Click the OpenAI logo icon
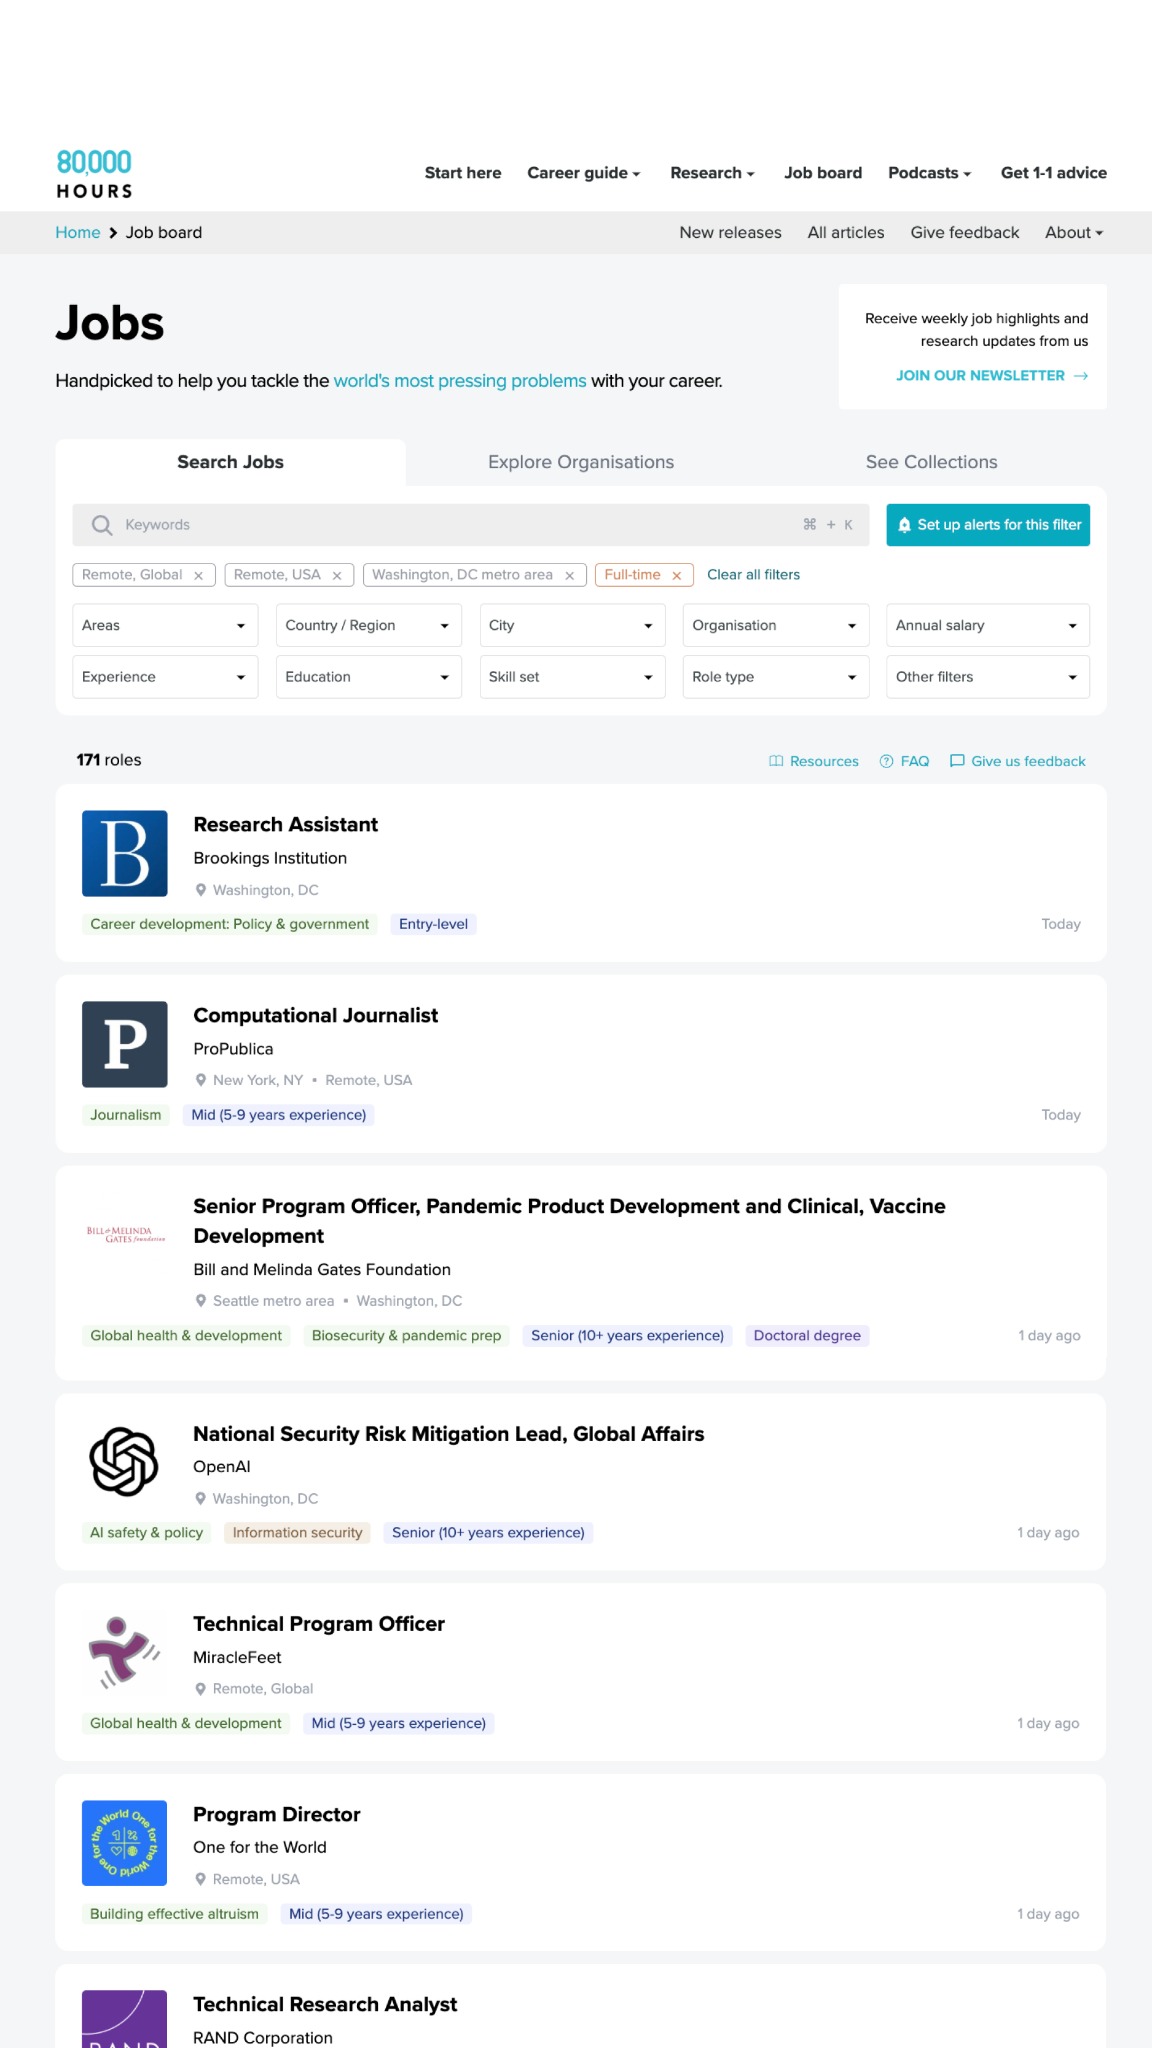Screen dimensions: 1152x2048 pyautogui.click(x=124, y=1462)
